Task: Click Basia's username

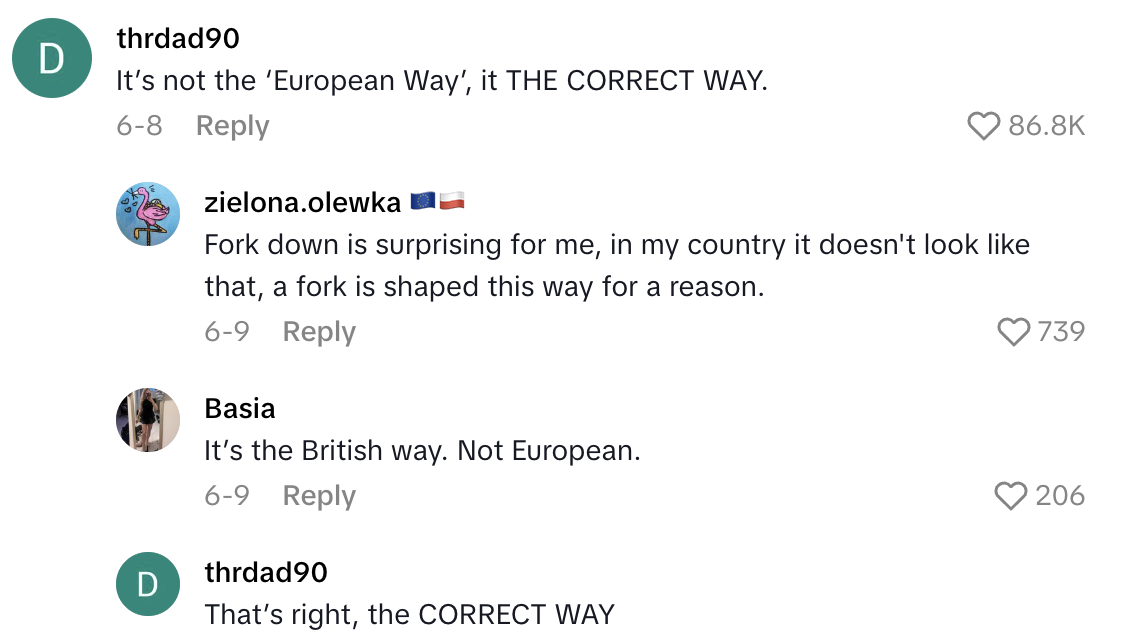Action: [240, 407]
